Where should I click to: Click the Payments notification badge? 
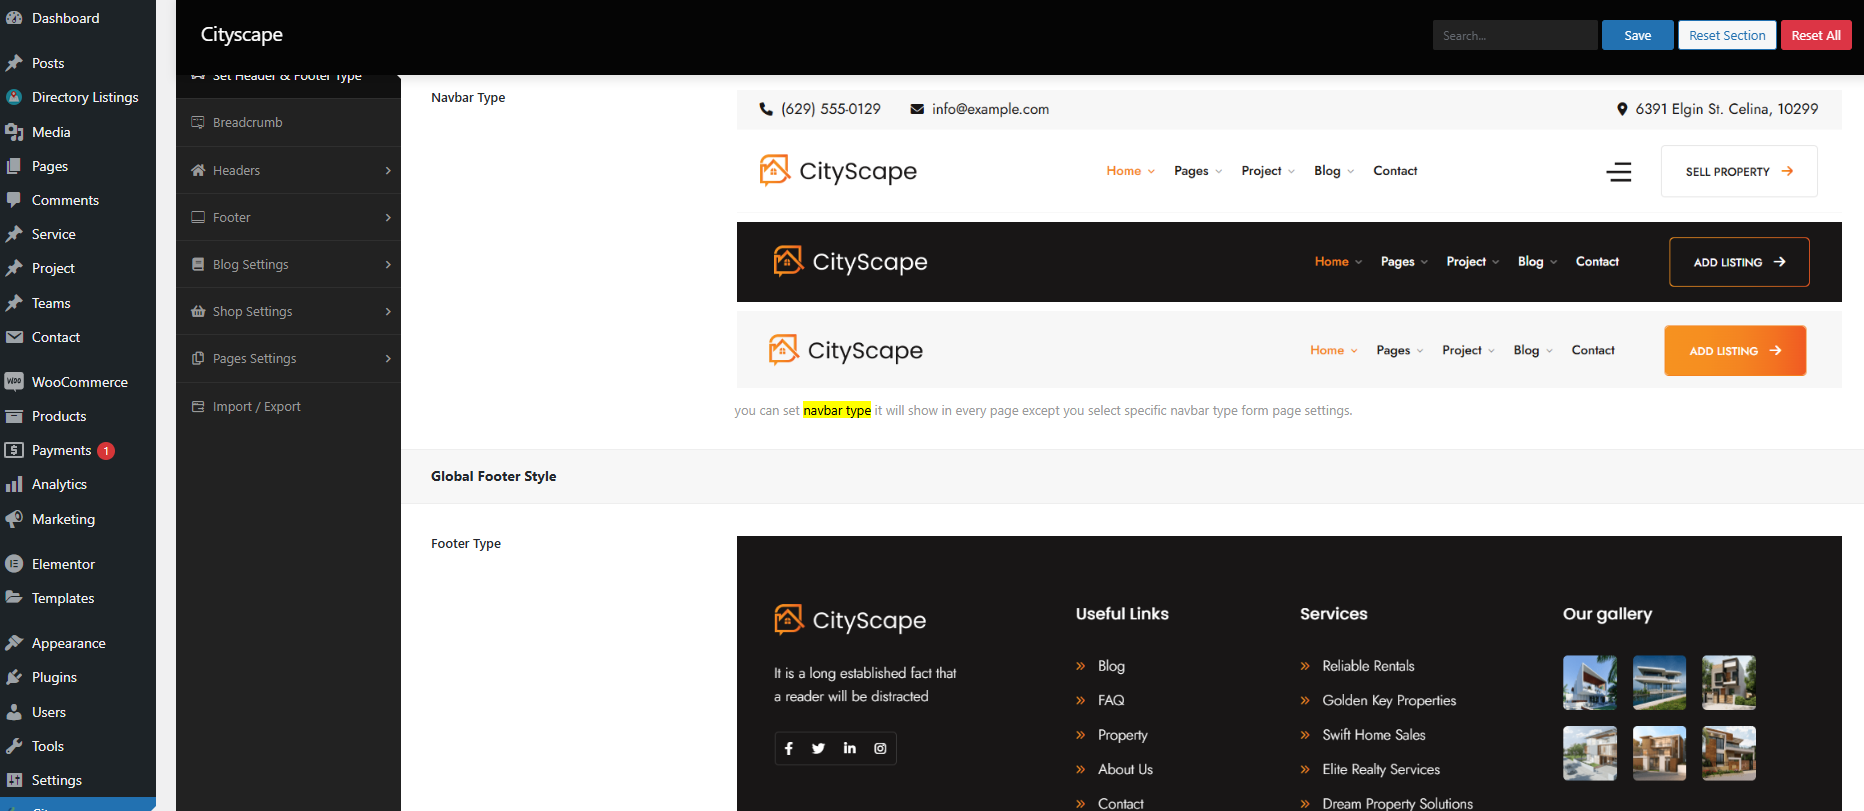pyautogui.click(x=106, y=451)
